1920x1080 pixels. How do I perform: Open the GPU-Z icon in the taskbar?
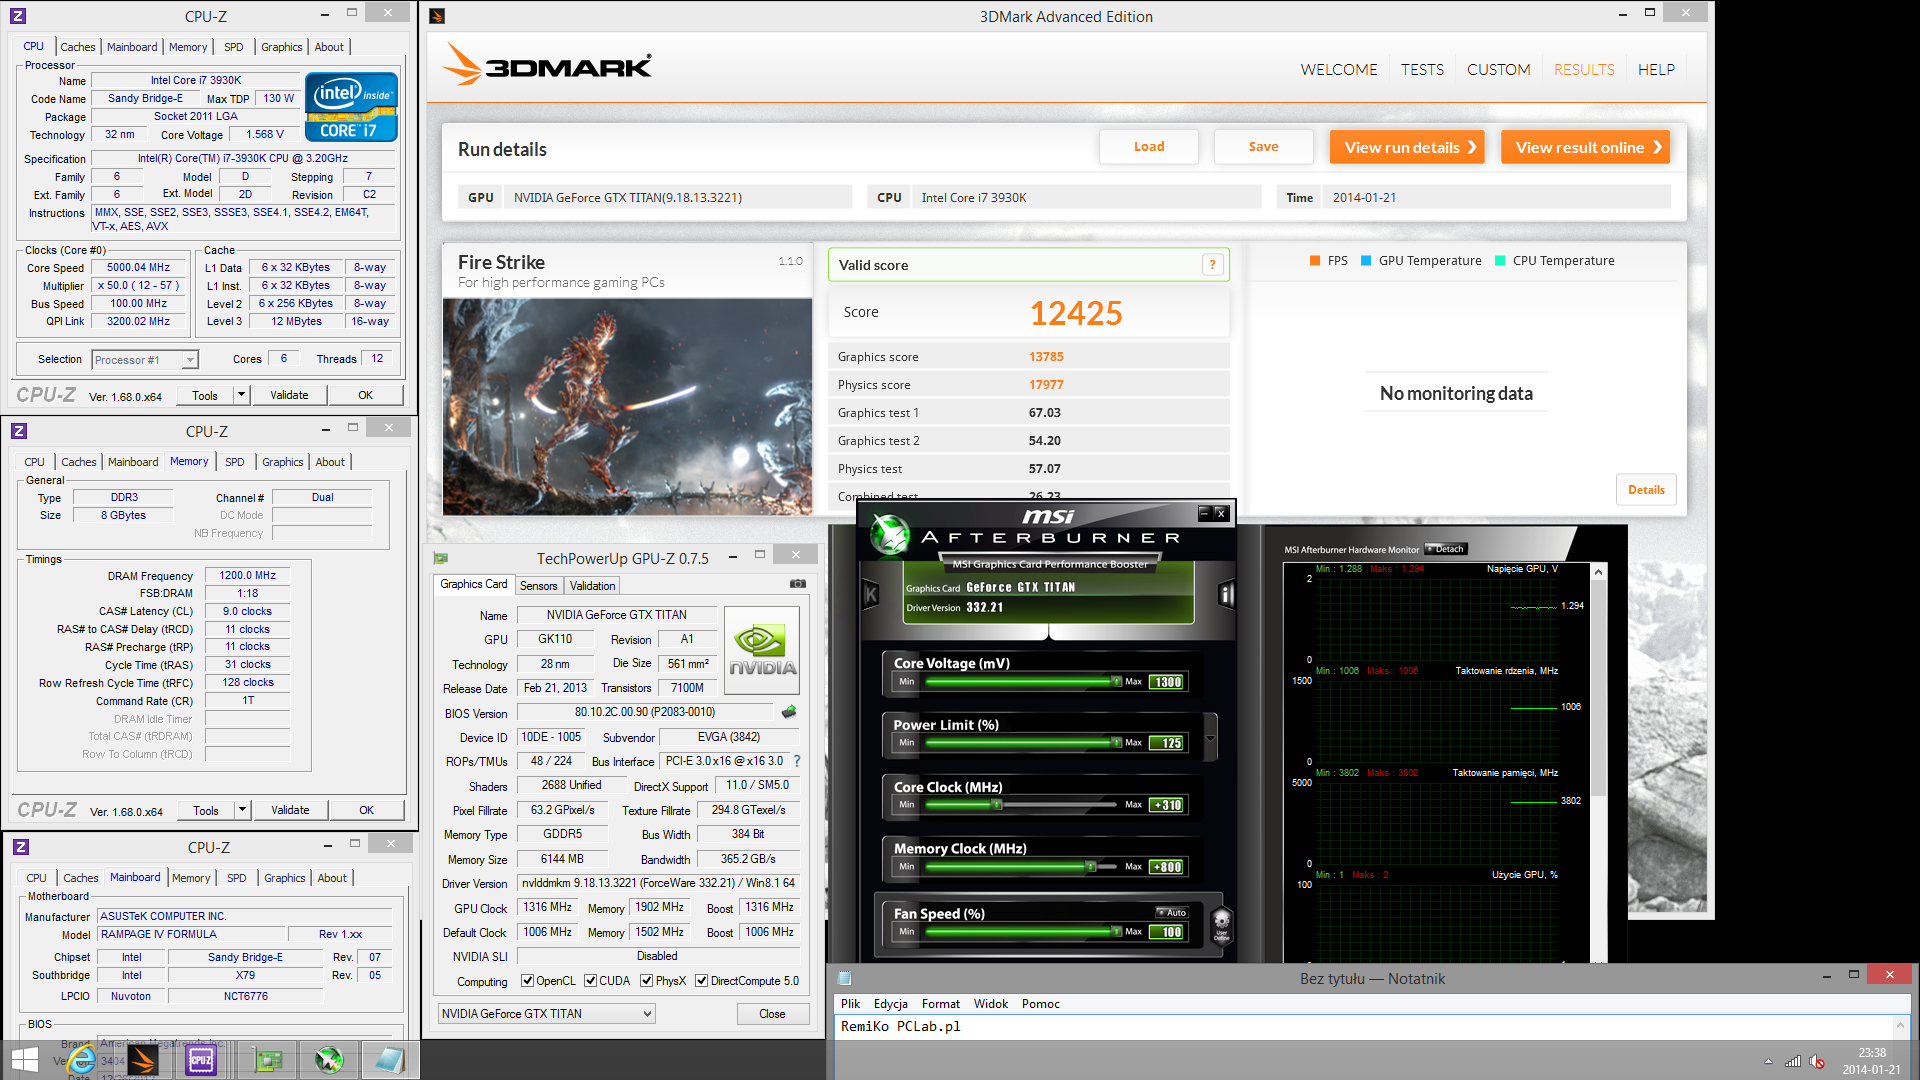pos(267,1060)
